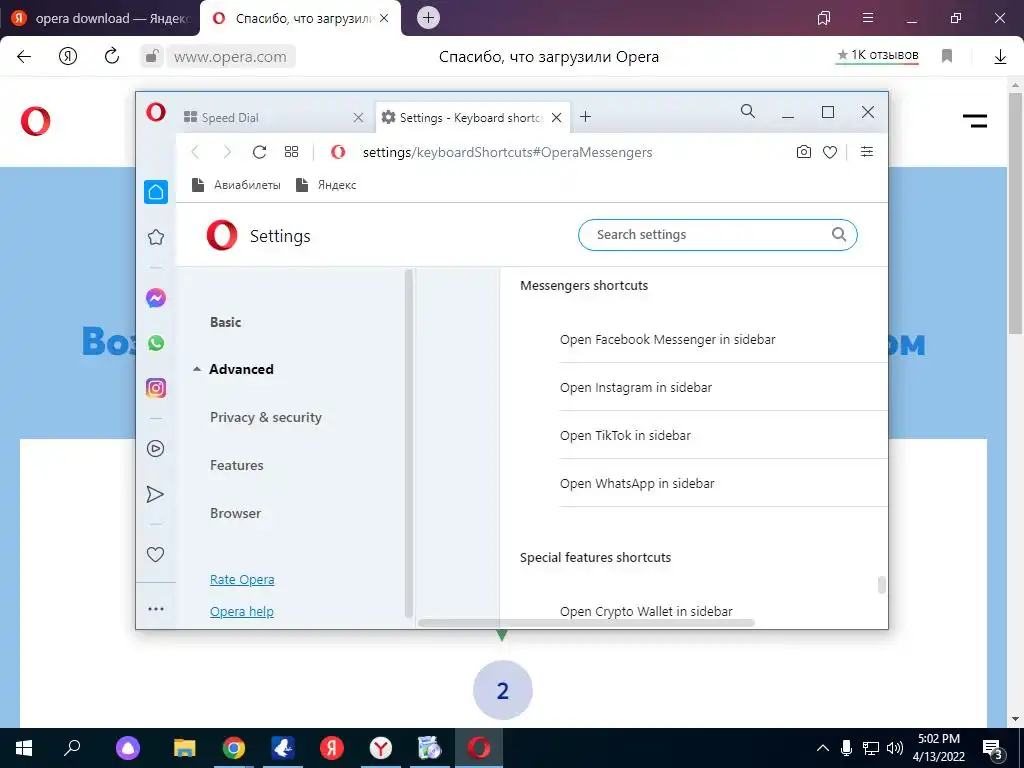Image resolution: width=1024 pixels, height=768 pixels.
Task: Open Basic settings category
Action: click(x=225, y=323)
